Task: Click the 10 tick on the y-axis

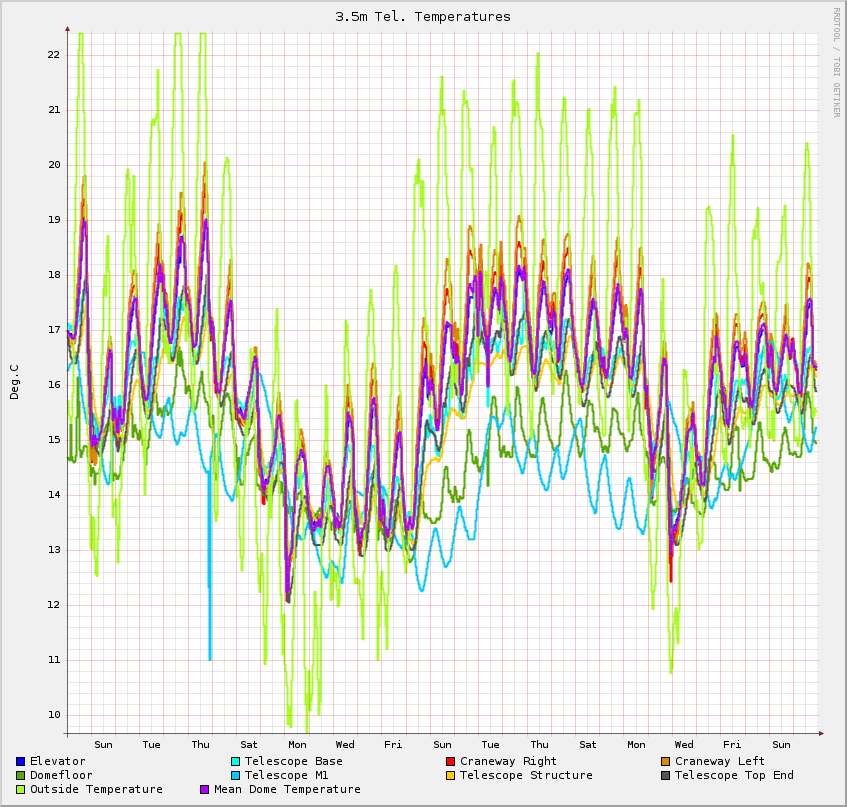Action: [x=53, y=715]
